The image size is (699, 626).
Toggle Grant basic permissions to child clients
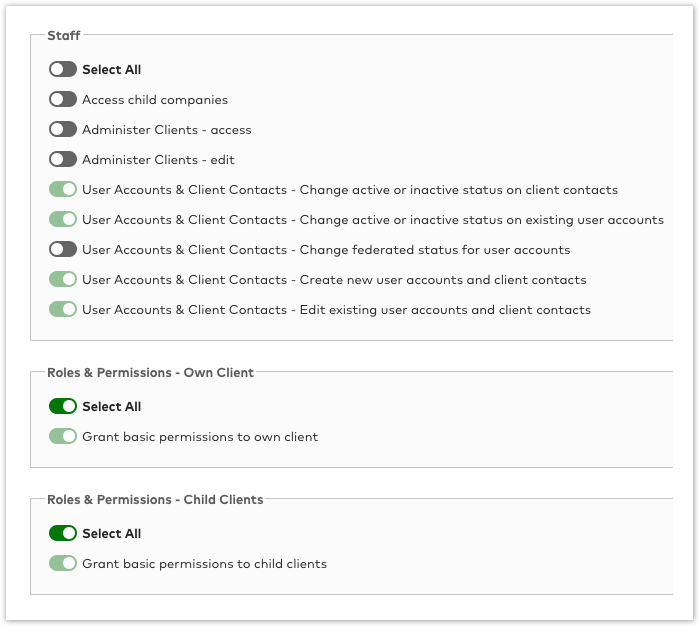63,563
